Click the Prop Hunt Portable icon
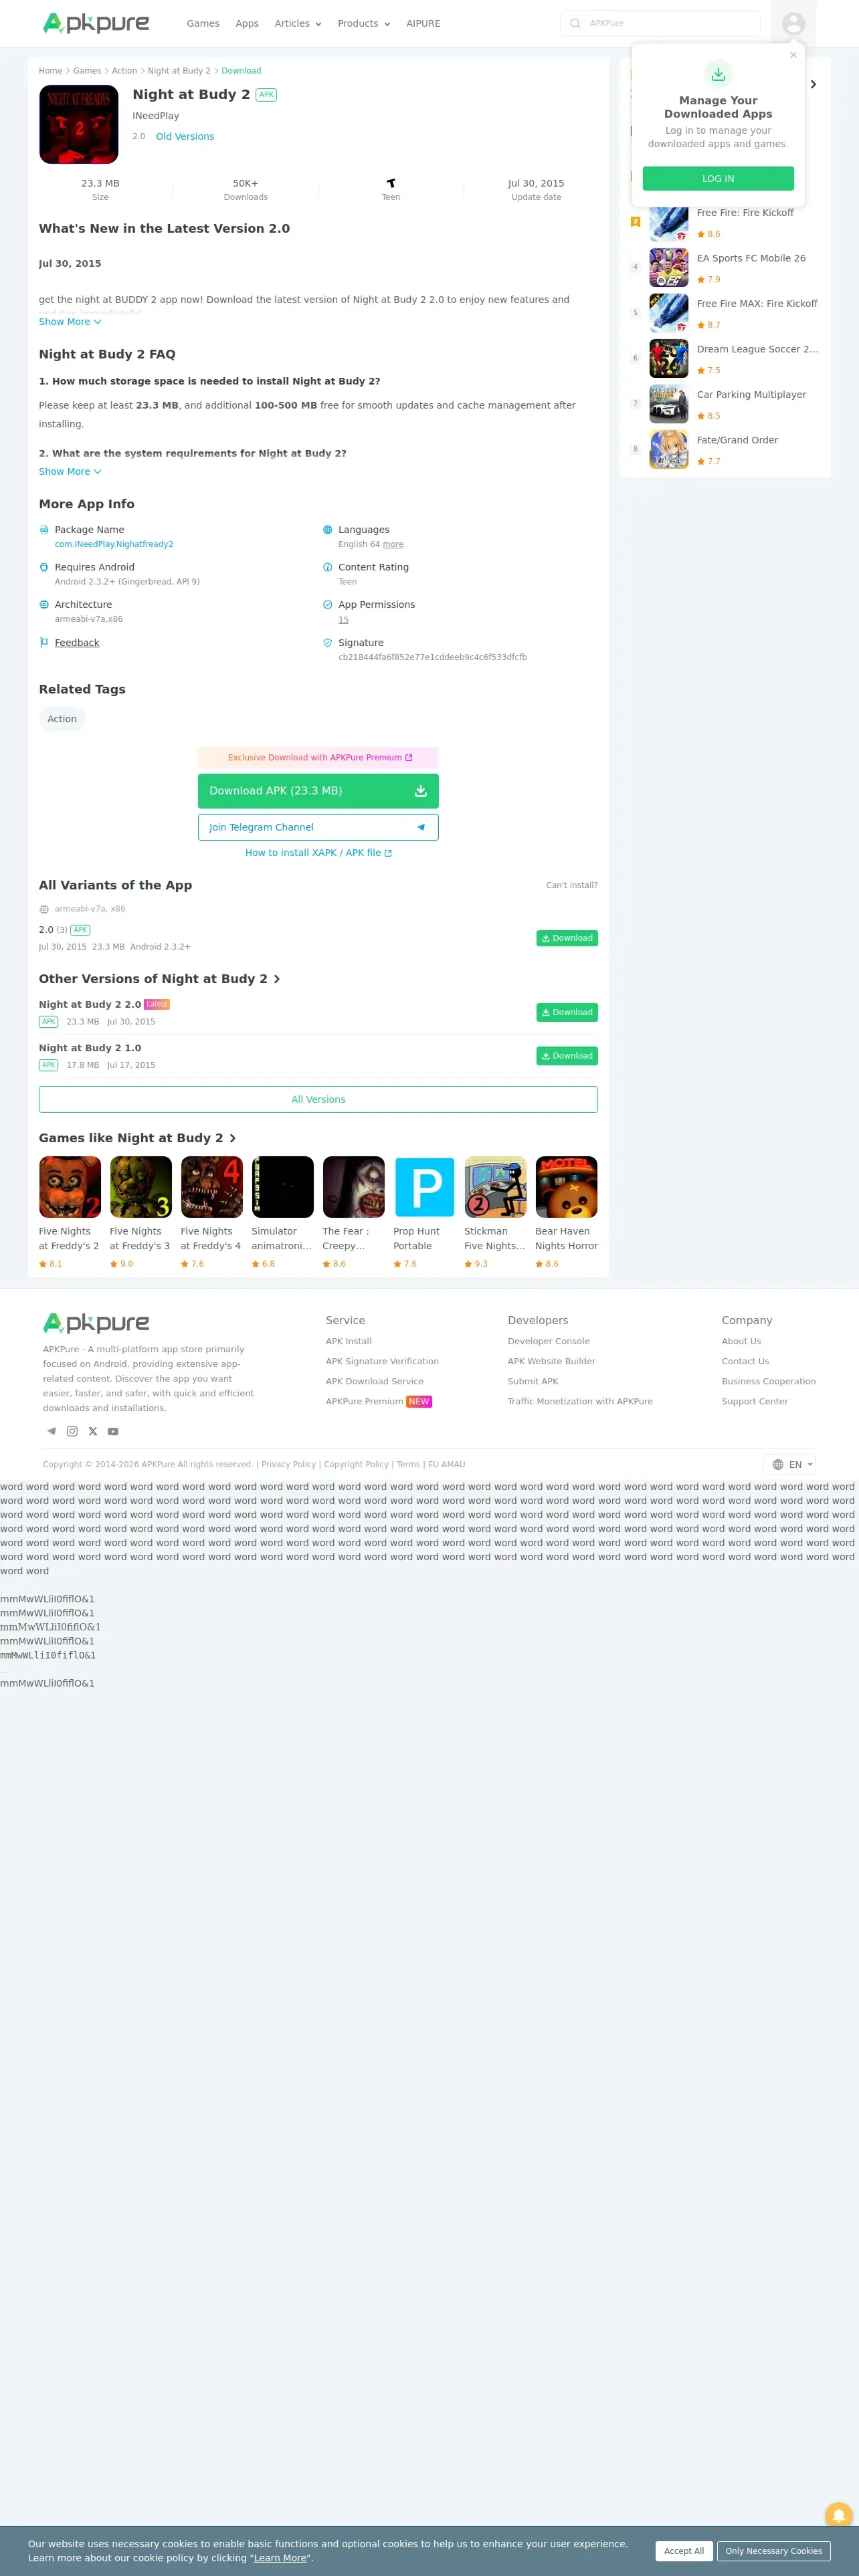Viewport: 859px width, 2576px height. 425,1187
